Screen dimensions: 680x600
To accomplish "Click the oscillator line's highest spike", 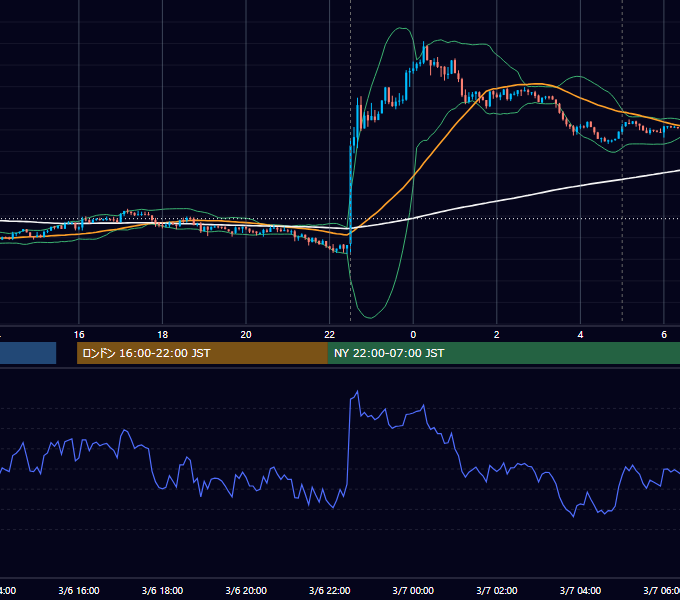I will click(357, 392).
